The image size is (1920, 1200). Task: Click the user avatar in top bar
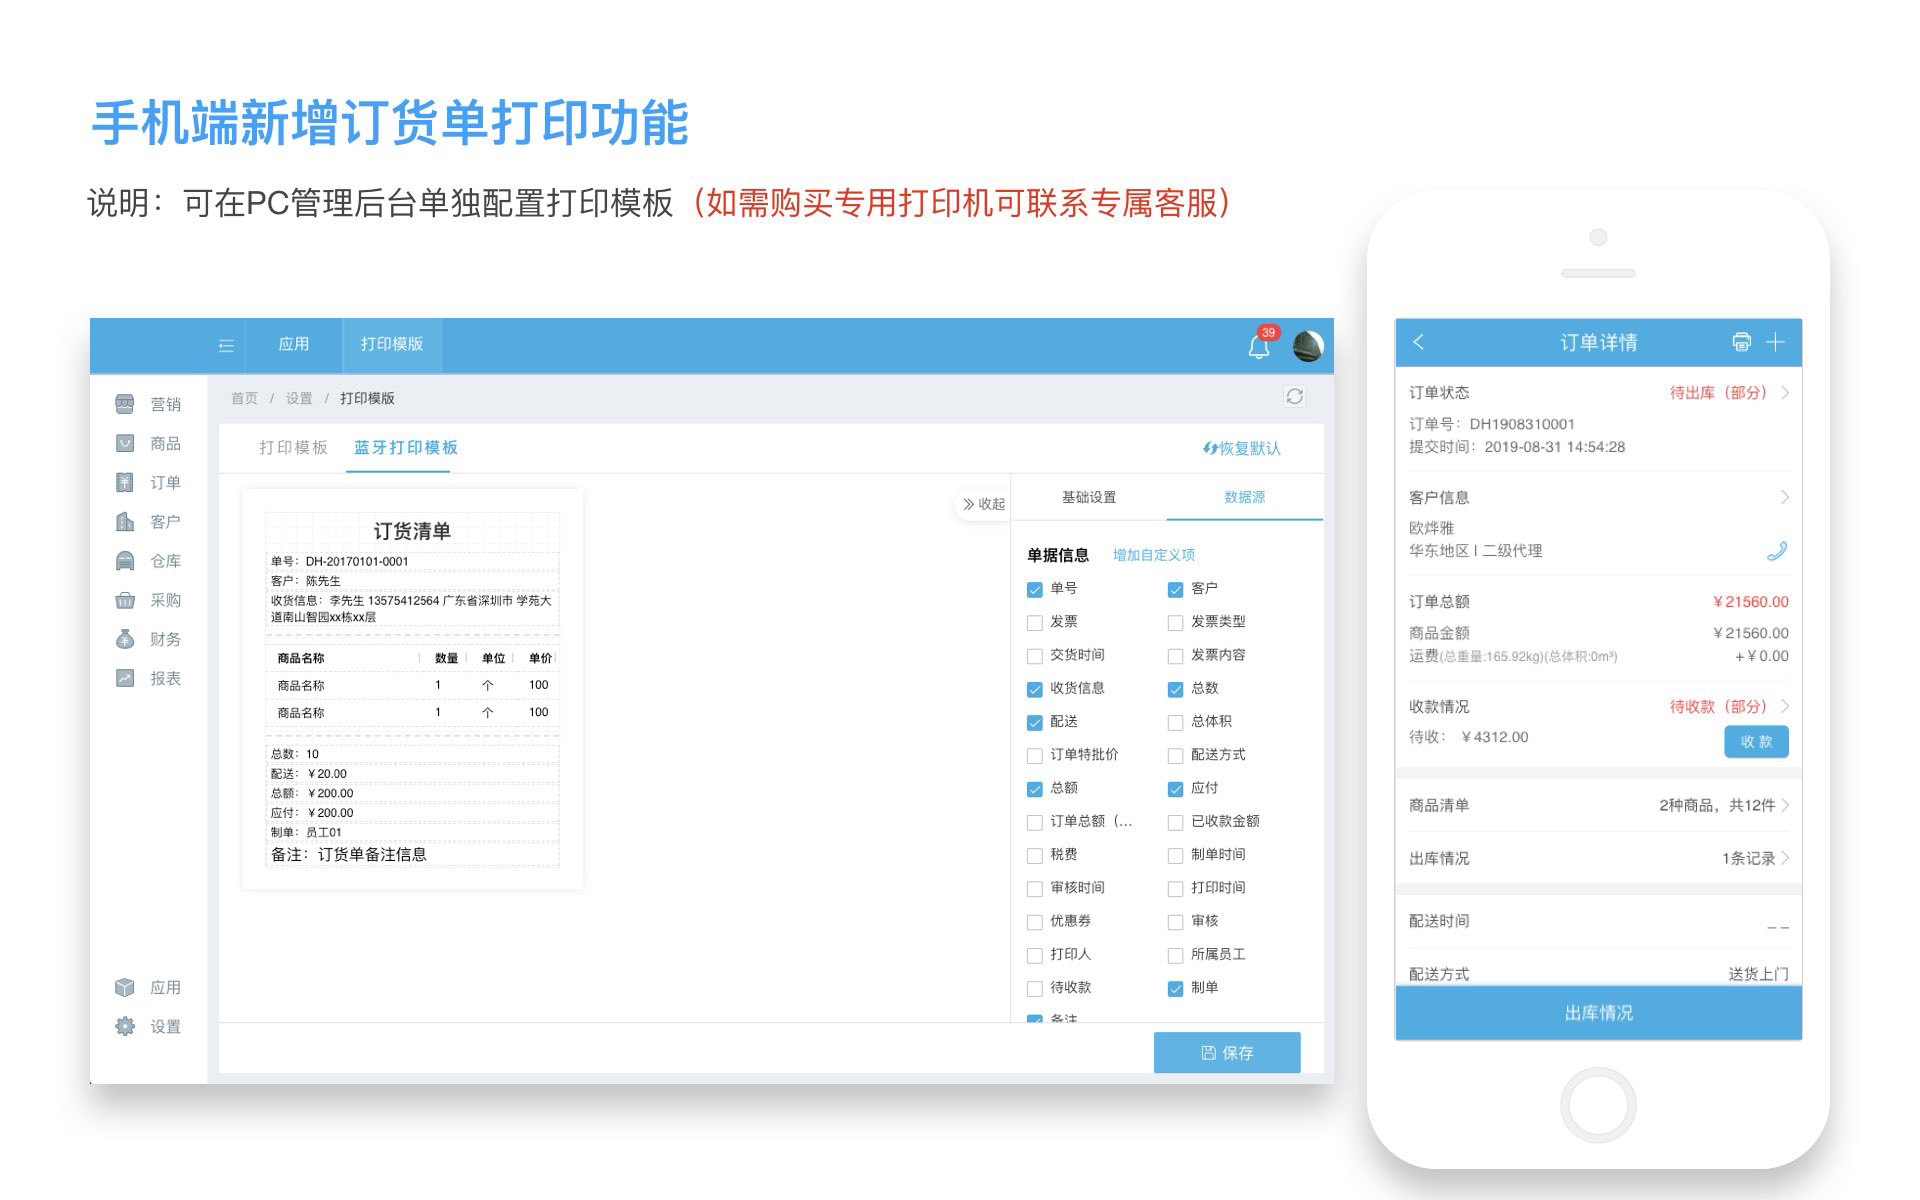pyautogui.click(x=1307, y=346)
